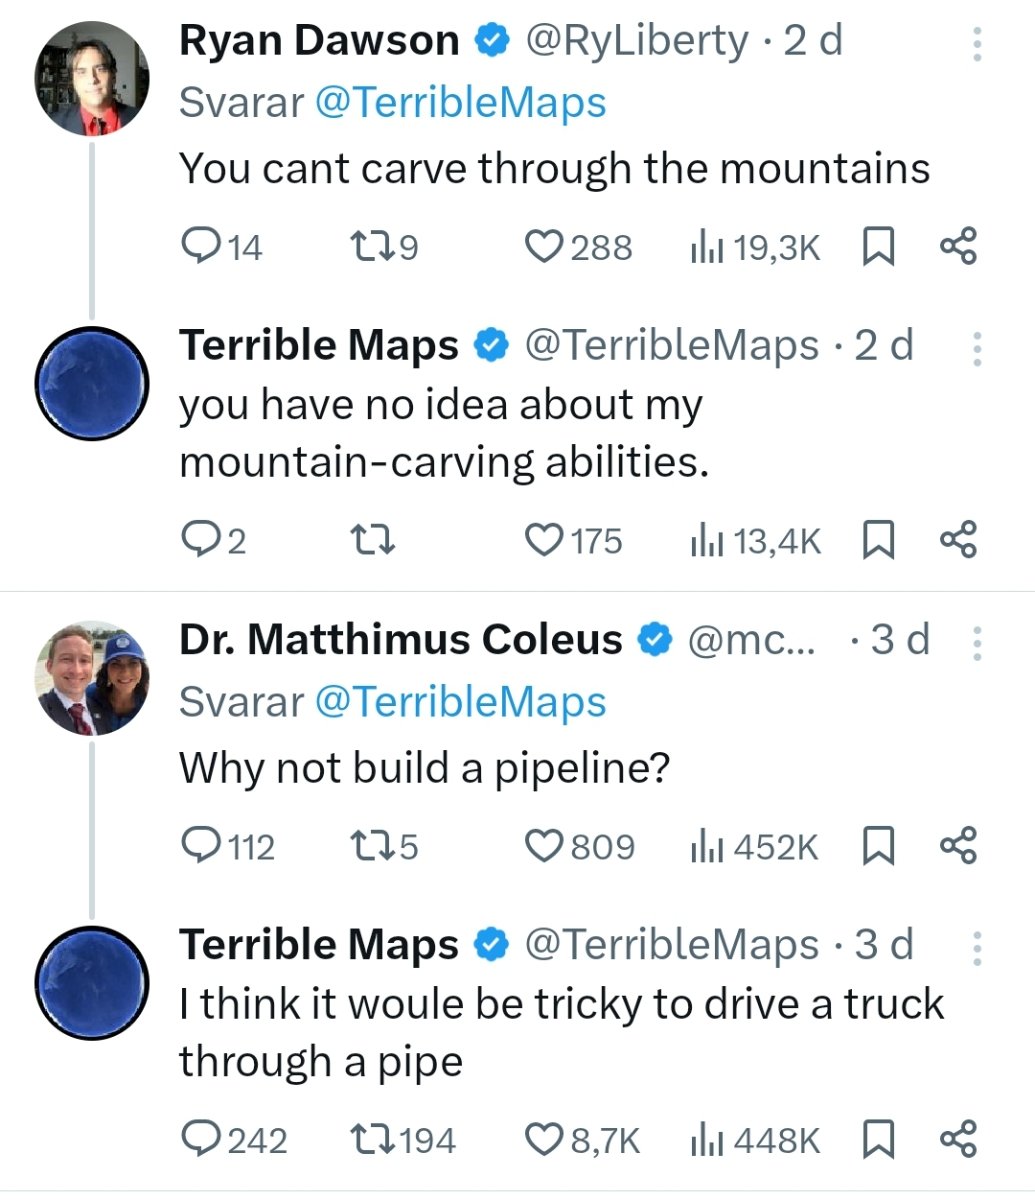Open @TerribleMaps mention in Ryan Dawson's reply
This screenshot has width=1035, height=1200.
pos(460,103)
